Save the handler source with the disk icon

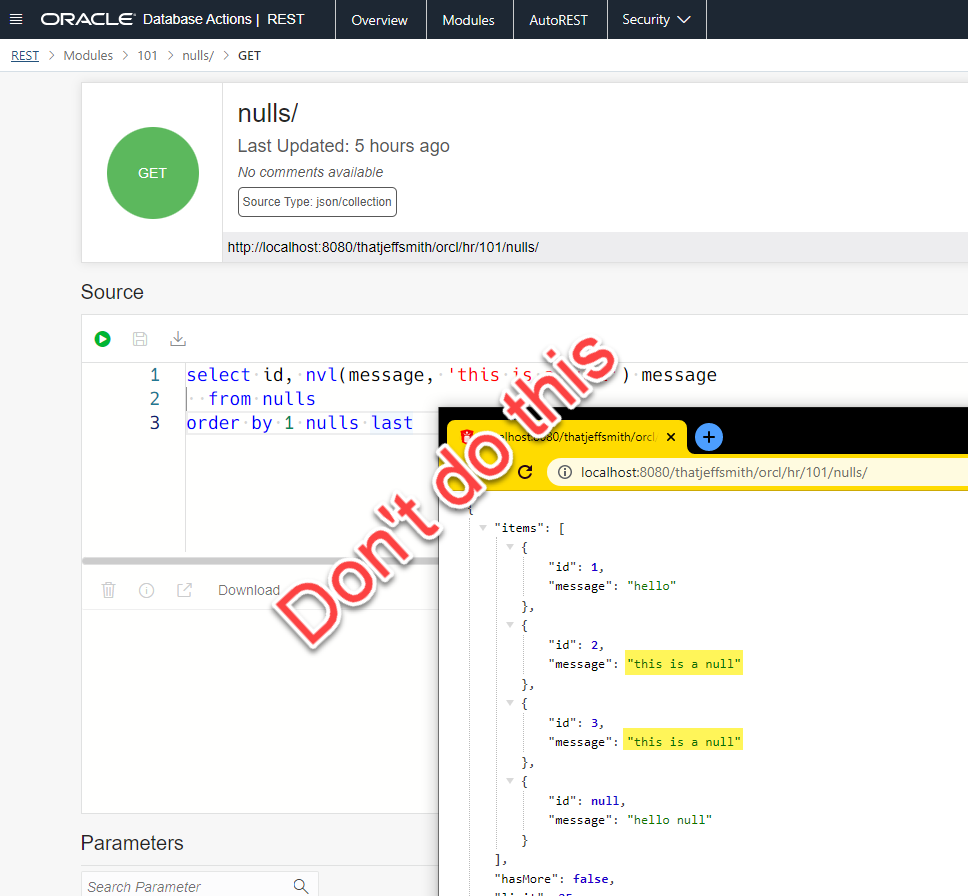(x=140, y=339)
